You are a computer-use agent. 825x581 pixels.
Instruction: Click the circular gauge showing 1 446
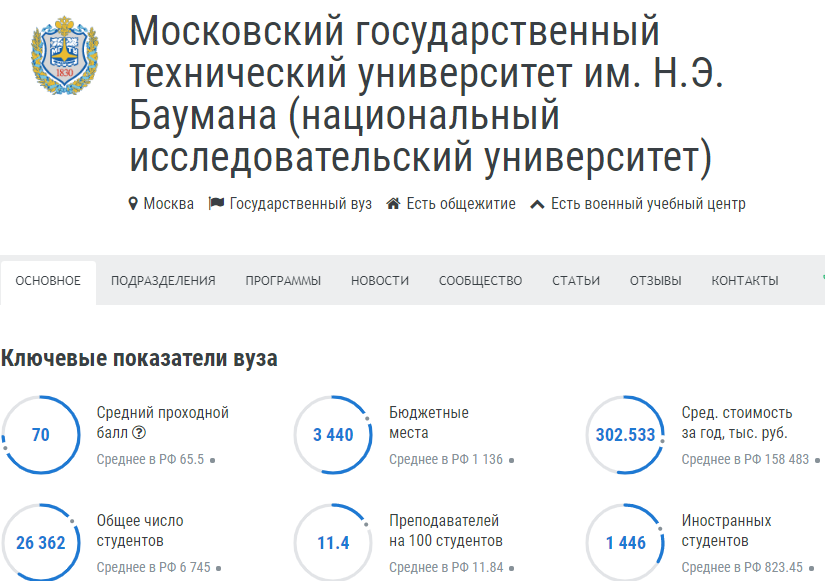(x=626, y=543)
